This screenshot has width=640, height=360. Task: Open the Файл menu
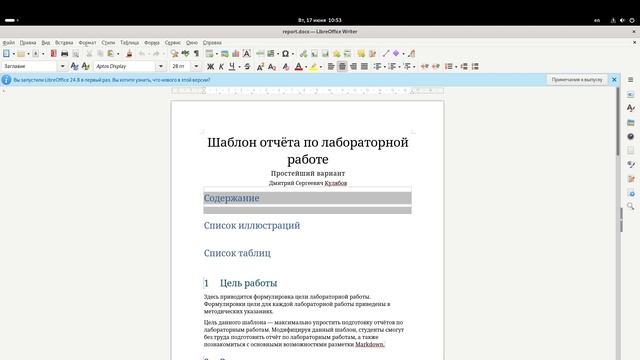[x=9, y=42]
